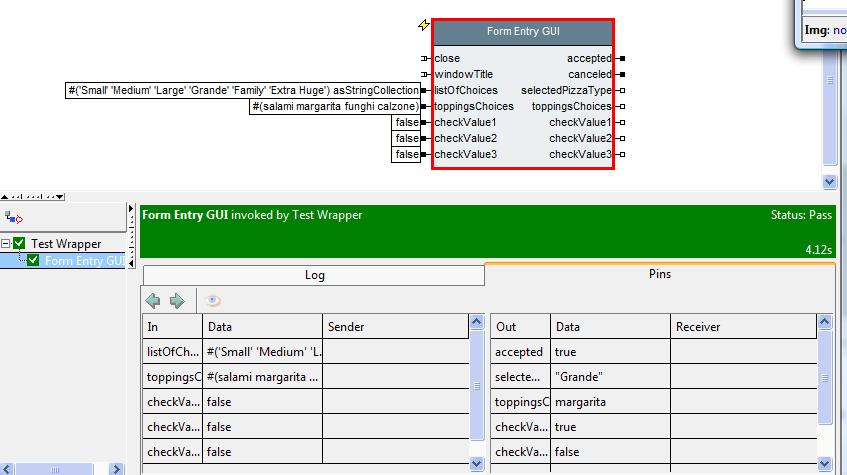Click the accepted output pin connector
The height and width of the screenshot is (475, 847).
click(622, 59)
